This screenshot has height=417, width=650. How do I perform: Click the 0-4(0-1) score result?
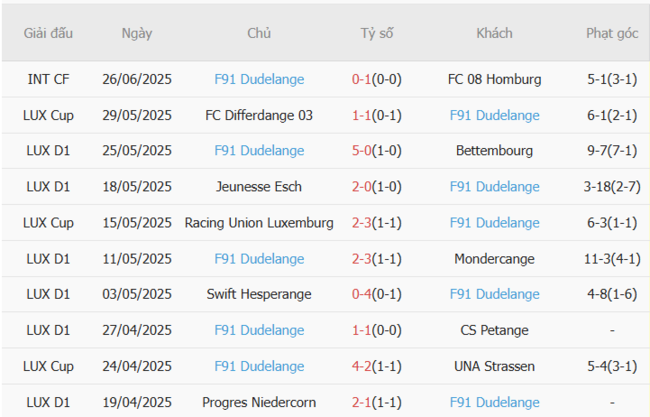point(377,294)
